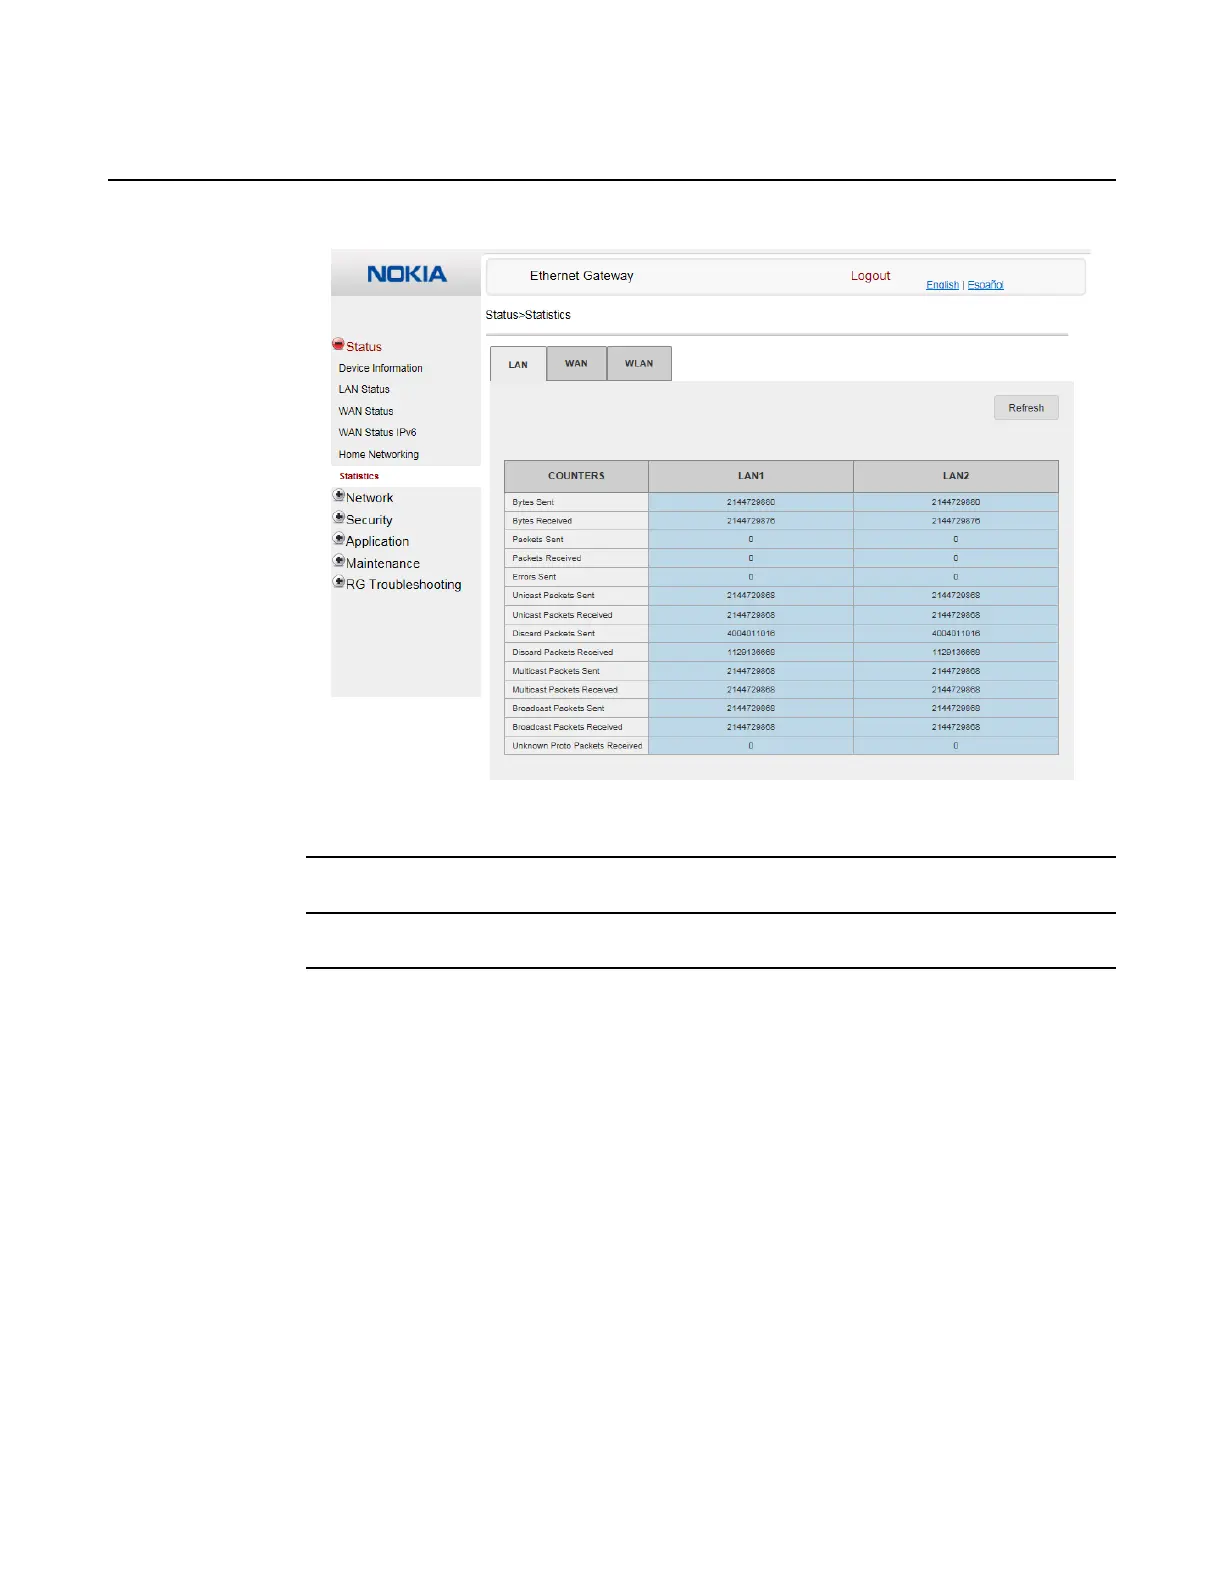The height and width of the screenshot is (1584, 1224).
Task: Select the Multicast Packets Received row label
Action: point(565,690)
